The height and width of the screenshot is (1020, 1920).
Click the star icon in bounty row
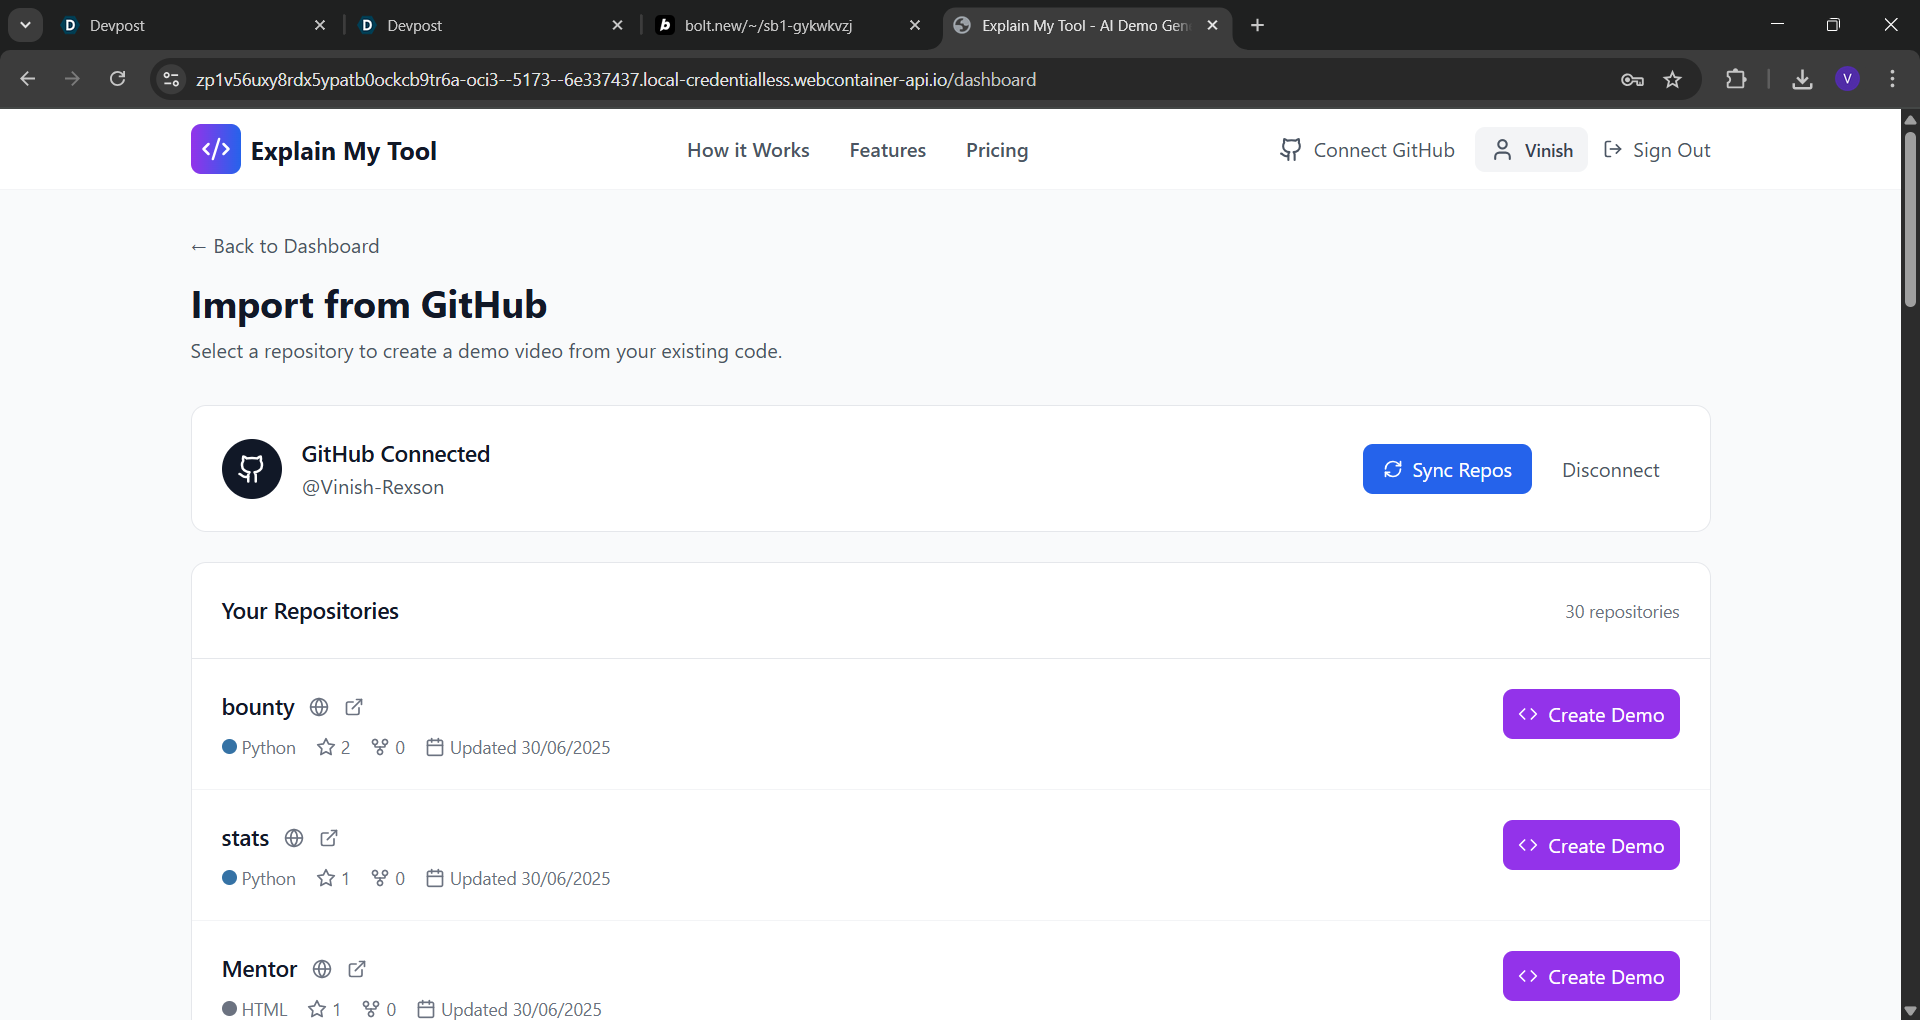pos(326,747)
